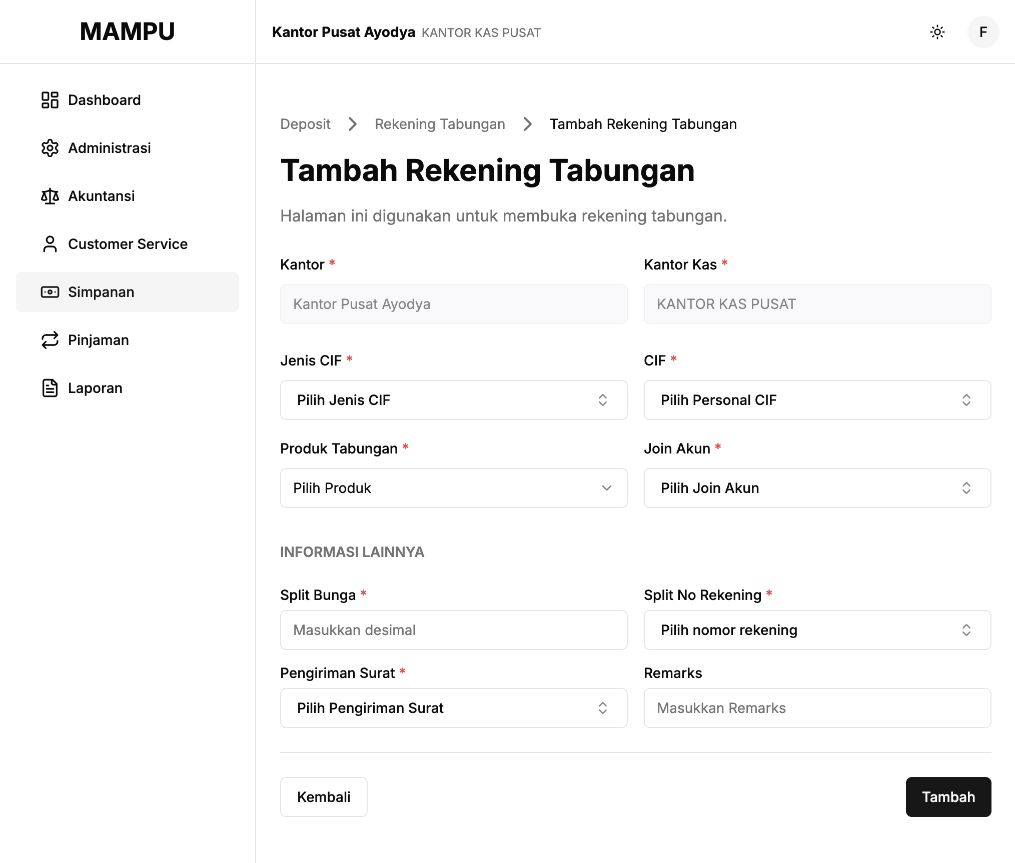
Task: Go to the Akuntansi section
Action: [128, 196]
